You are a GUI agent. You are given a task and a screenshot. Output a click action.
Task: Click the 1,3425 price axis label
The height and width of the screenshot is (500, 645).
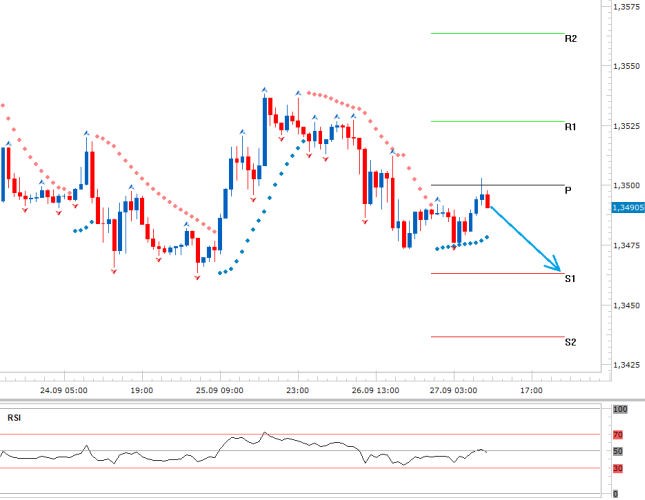tap(626, 365)
